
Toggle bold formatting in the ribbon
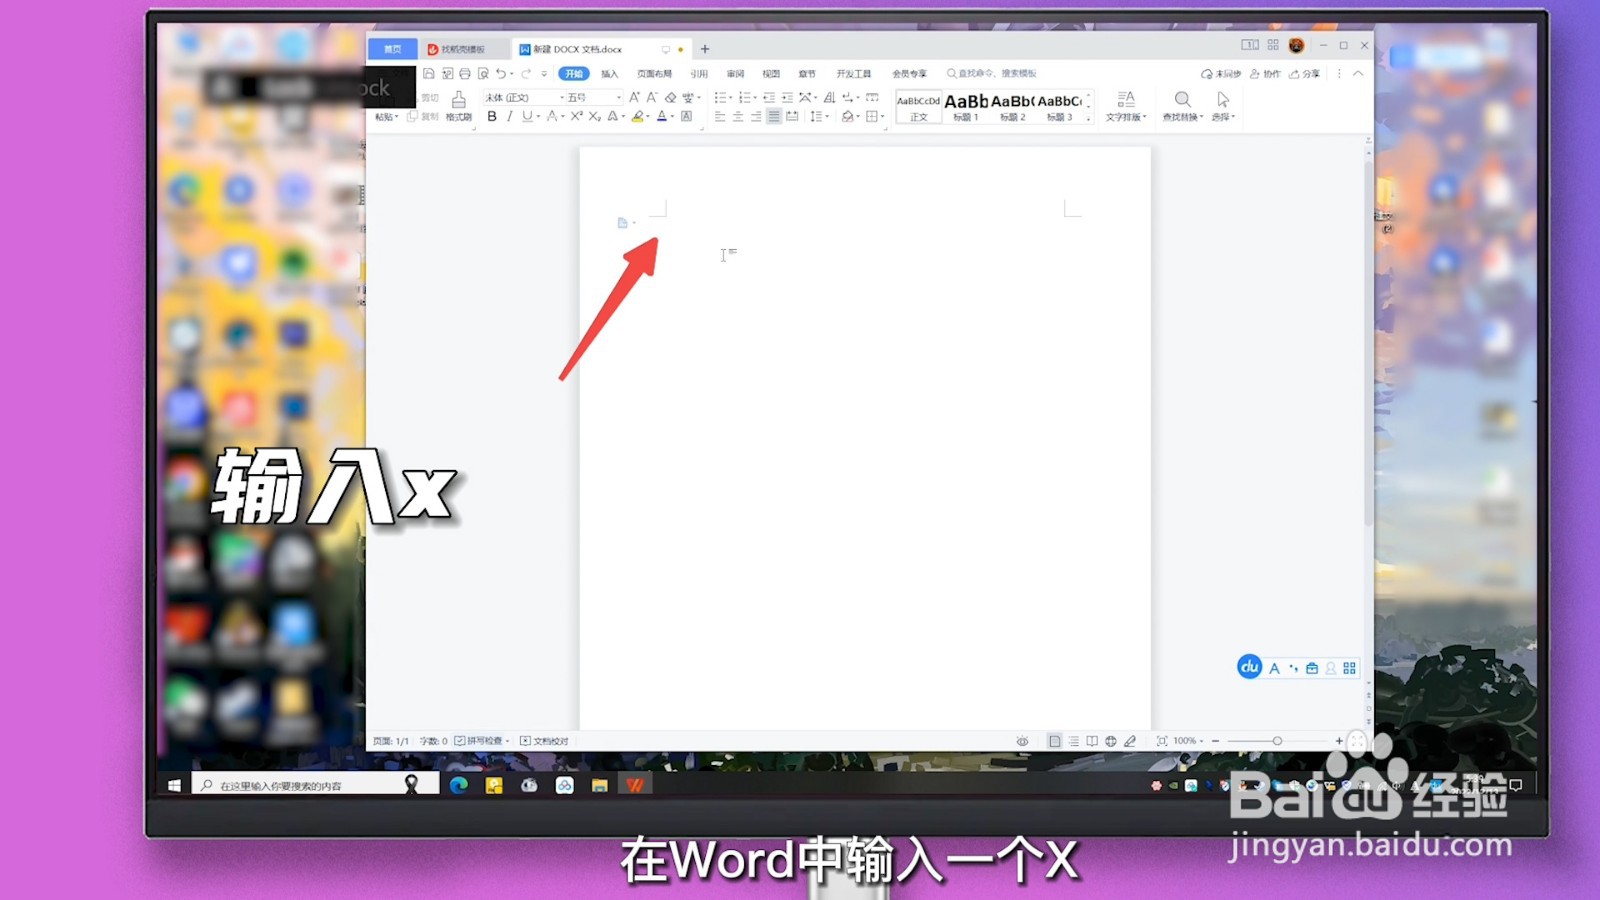click(491, 116)
